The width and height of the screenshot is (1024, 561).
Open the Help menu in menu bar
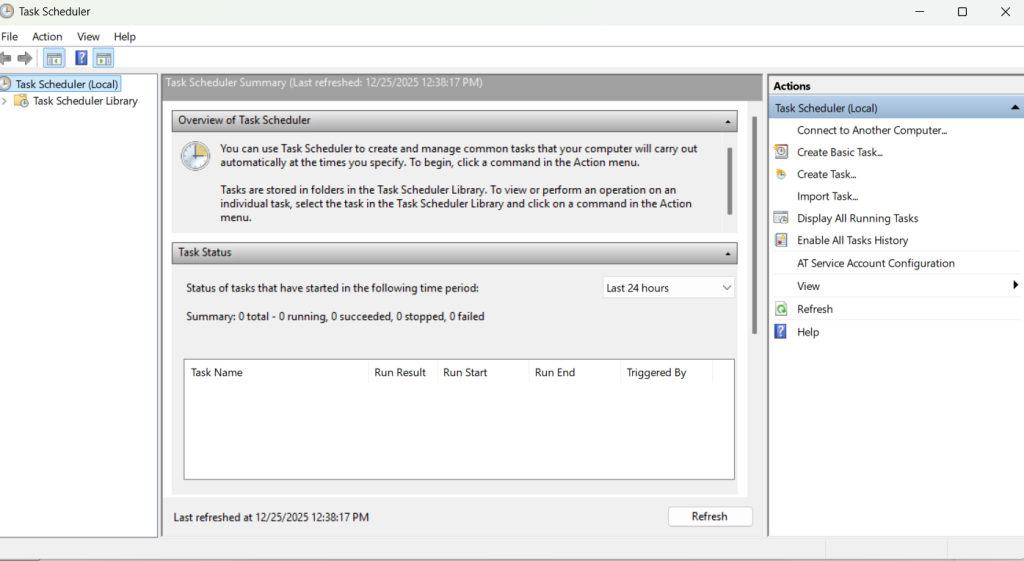click(x=125, y=37)
